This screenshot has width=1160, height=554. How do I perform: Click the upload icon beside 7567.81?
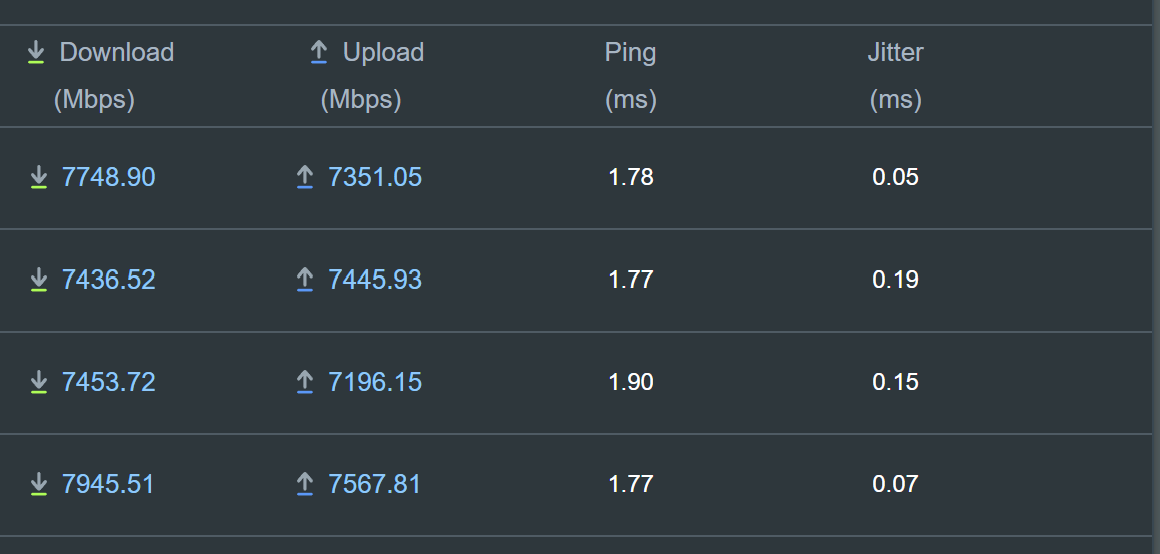305,485
